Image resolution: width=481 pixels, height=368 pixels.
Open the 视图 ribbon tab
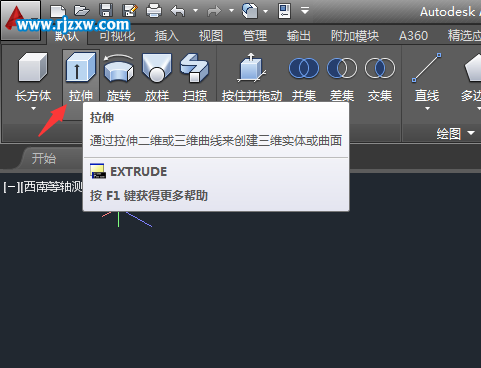(211, 36)
